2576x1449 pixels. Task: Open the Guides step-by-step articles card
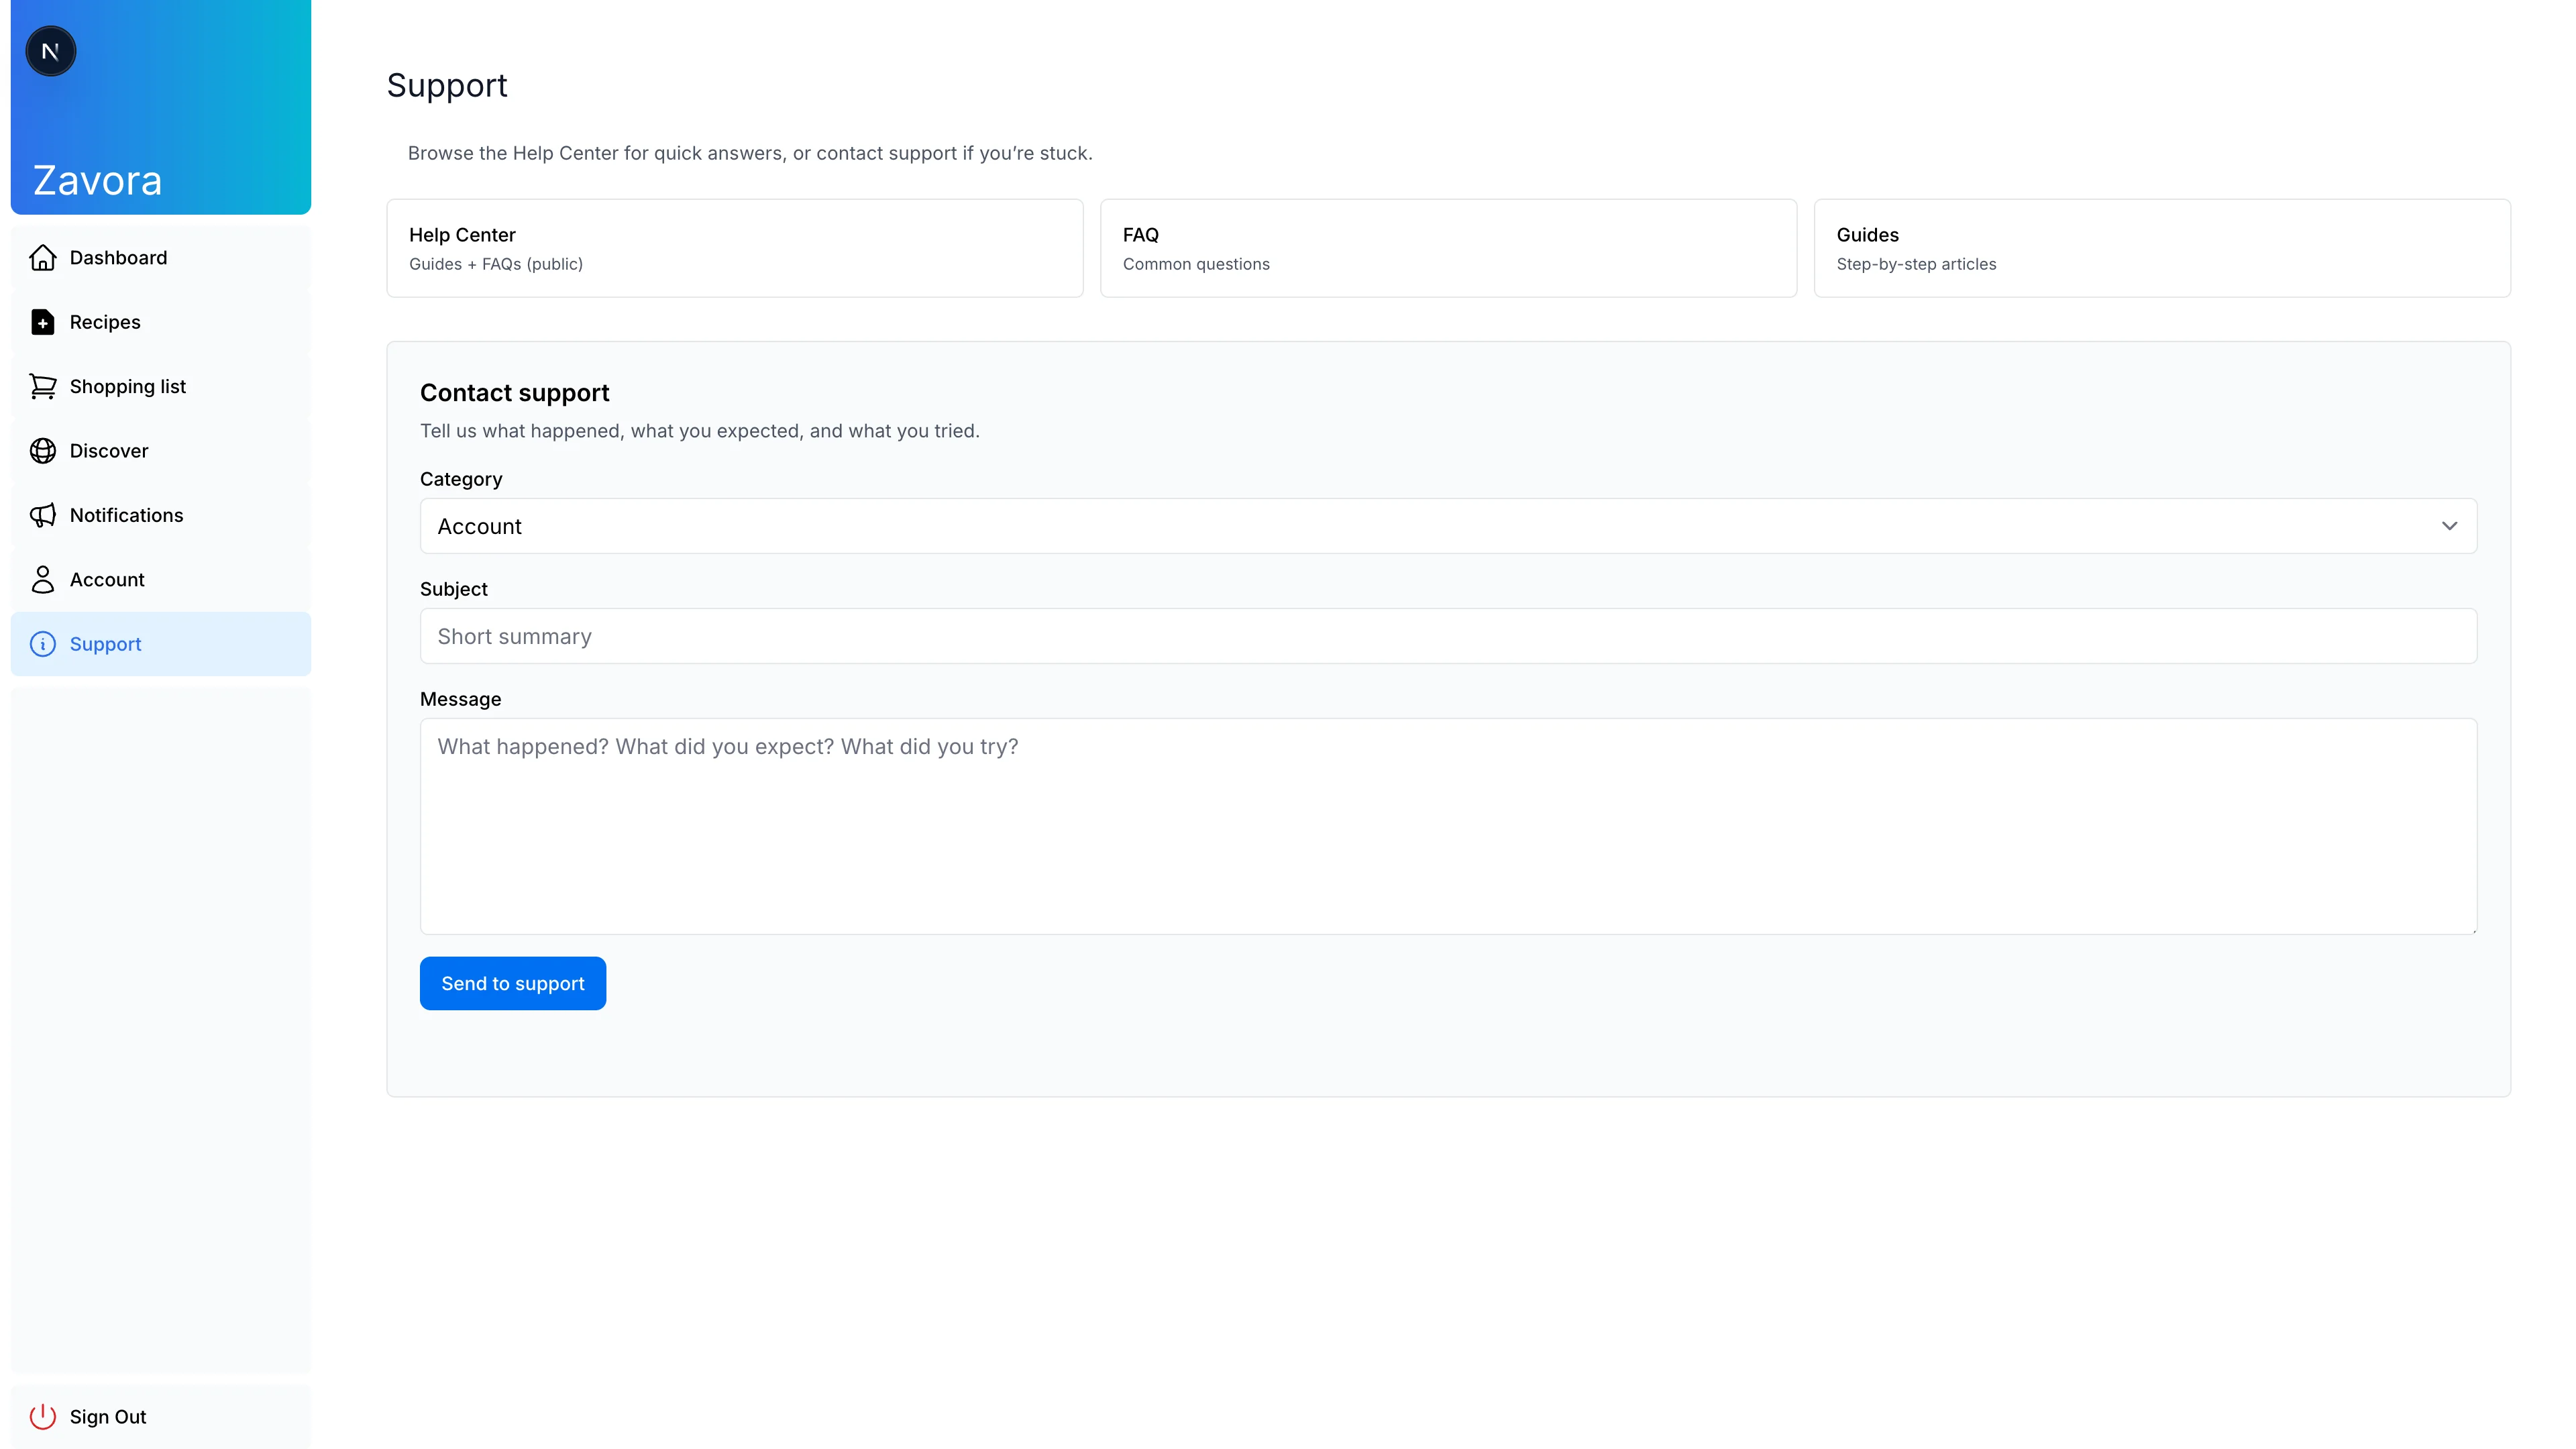2161,248
